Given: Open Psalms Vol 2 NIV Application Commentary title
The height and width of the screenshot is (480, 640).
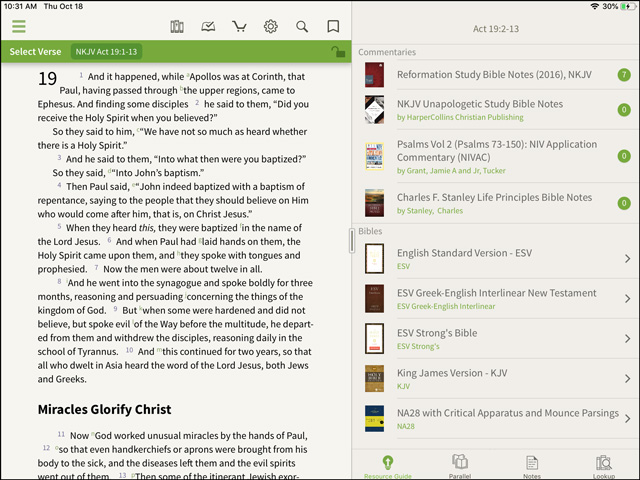Looking at the screenshot, I should 497,151.
